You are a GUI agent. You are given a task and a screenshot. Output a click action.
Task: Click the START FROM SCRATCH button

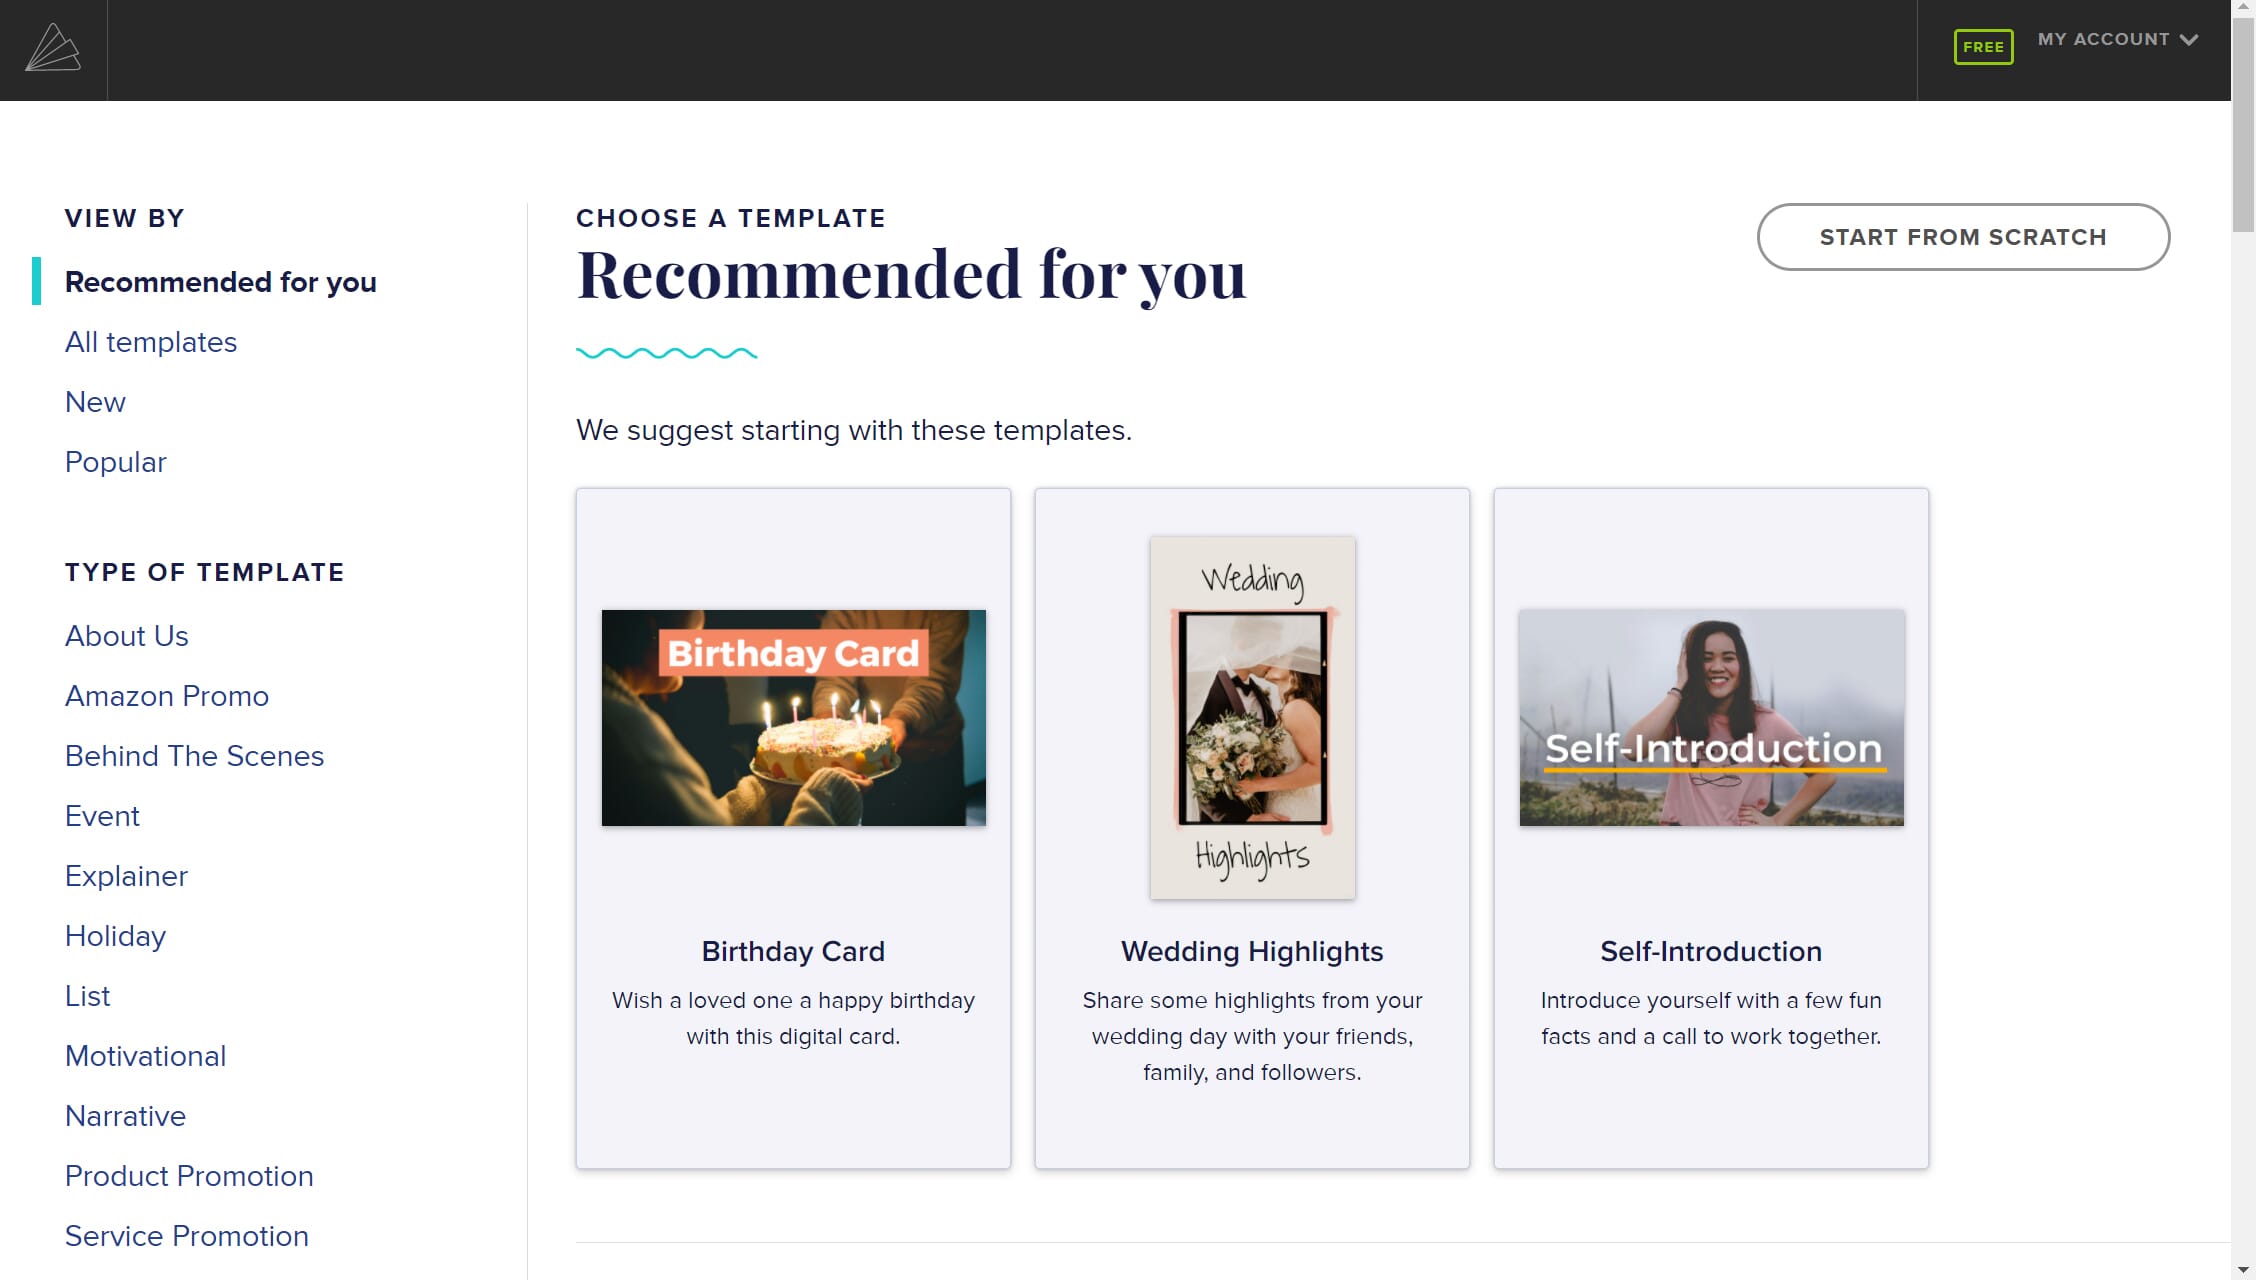(1963, 236)
